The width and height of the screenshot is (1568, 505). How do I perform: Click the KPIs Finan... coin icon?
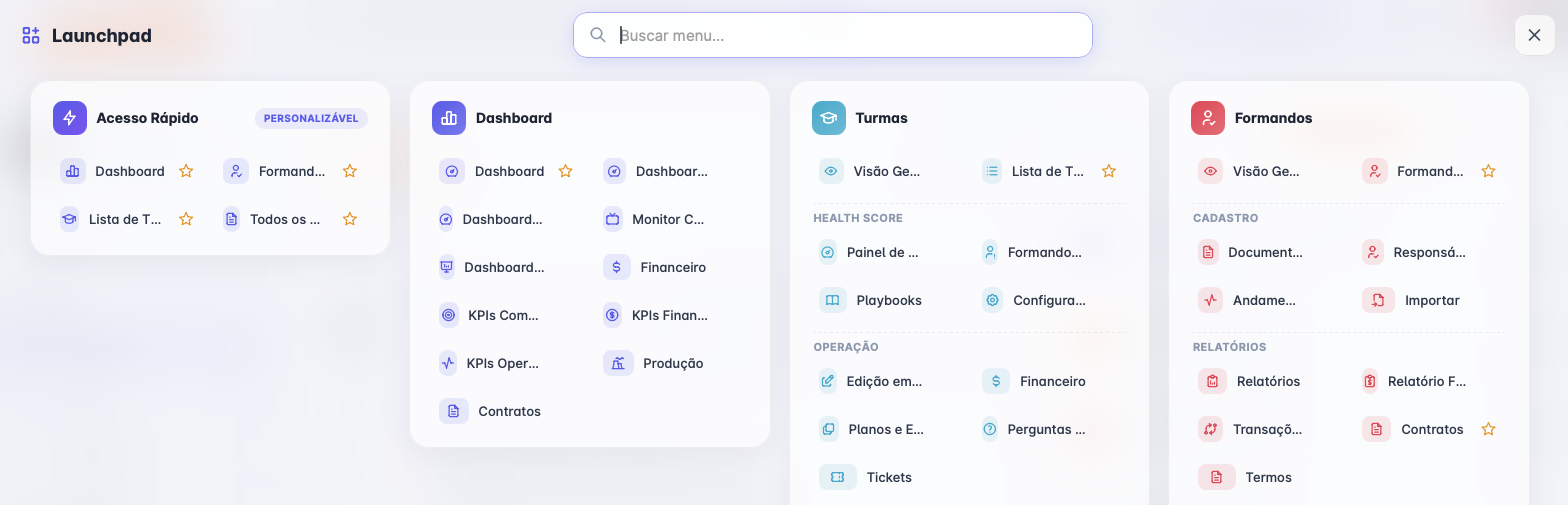click(x=613, y=315)
